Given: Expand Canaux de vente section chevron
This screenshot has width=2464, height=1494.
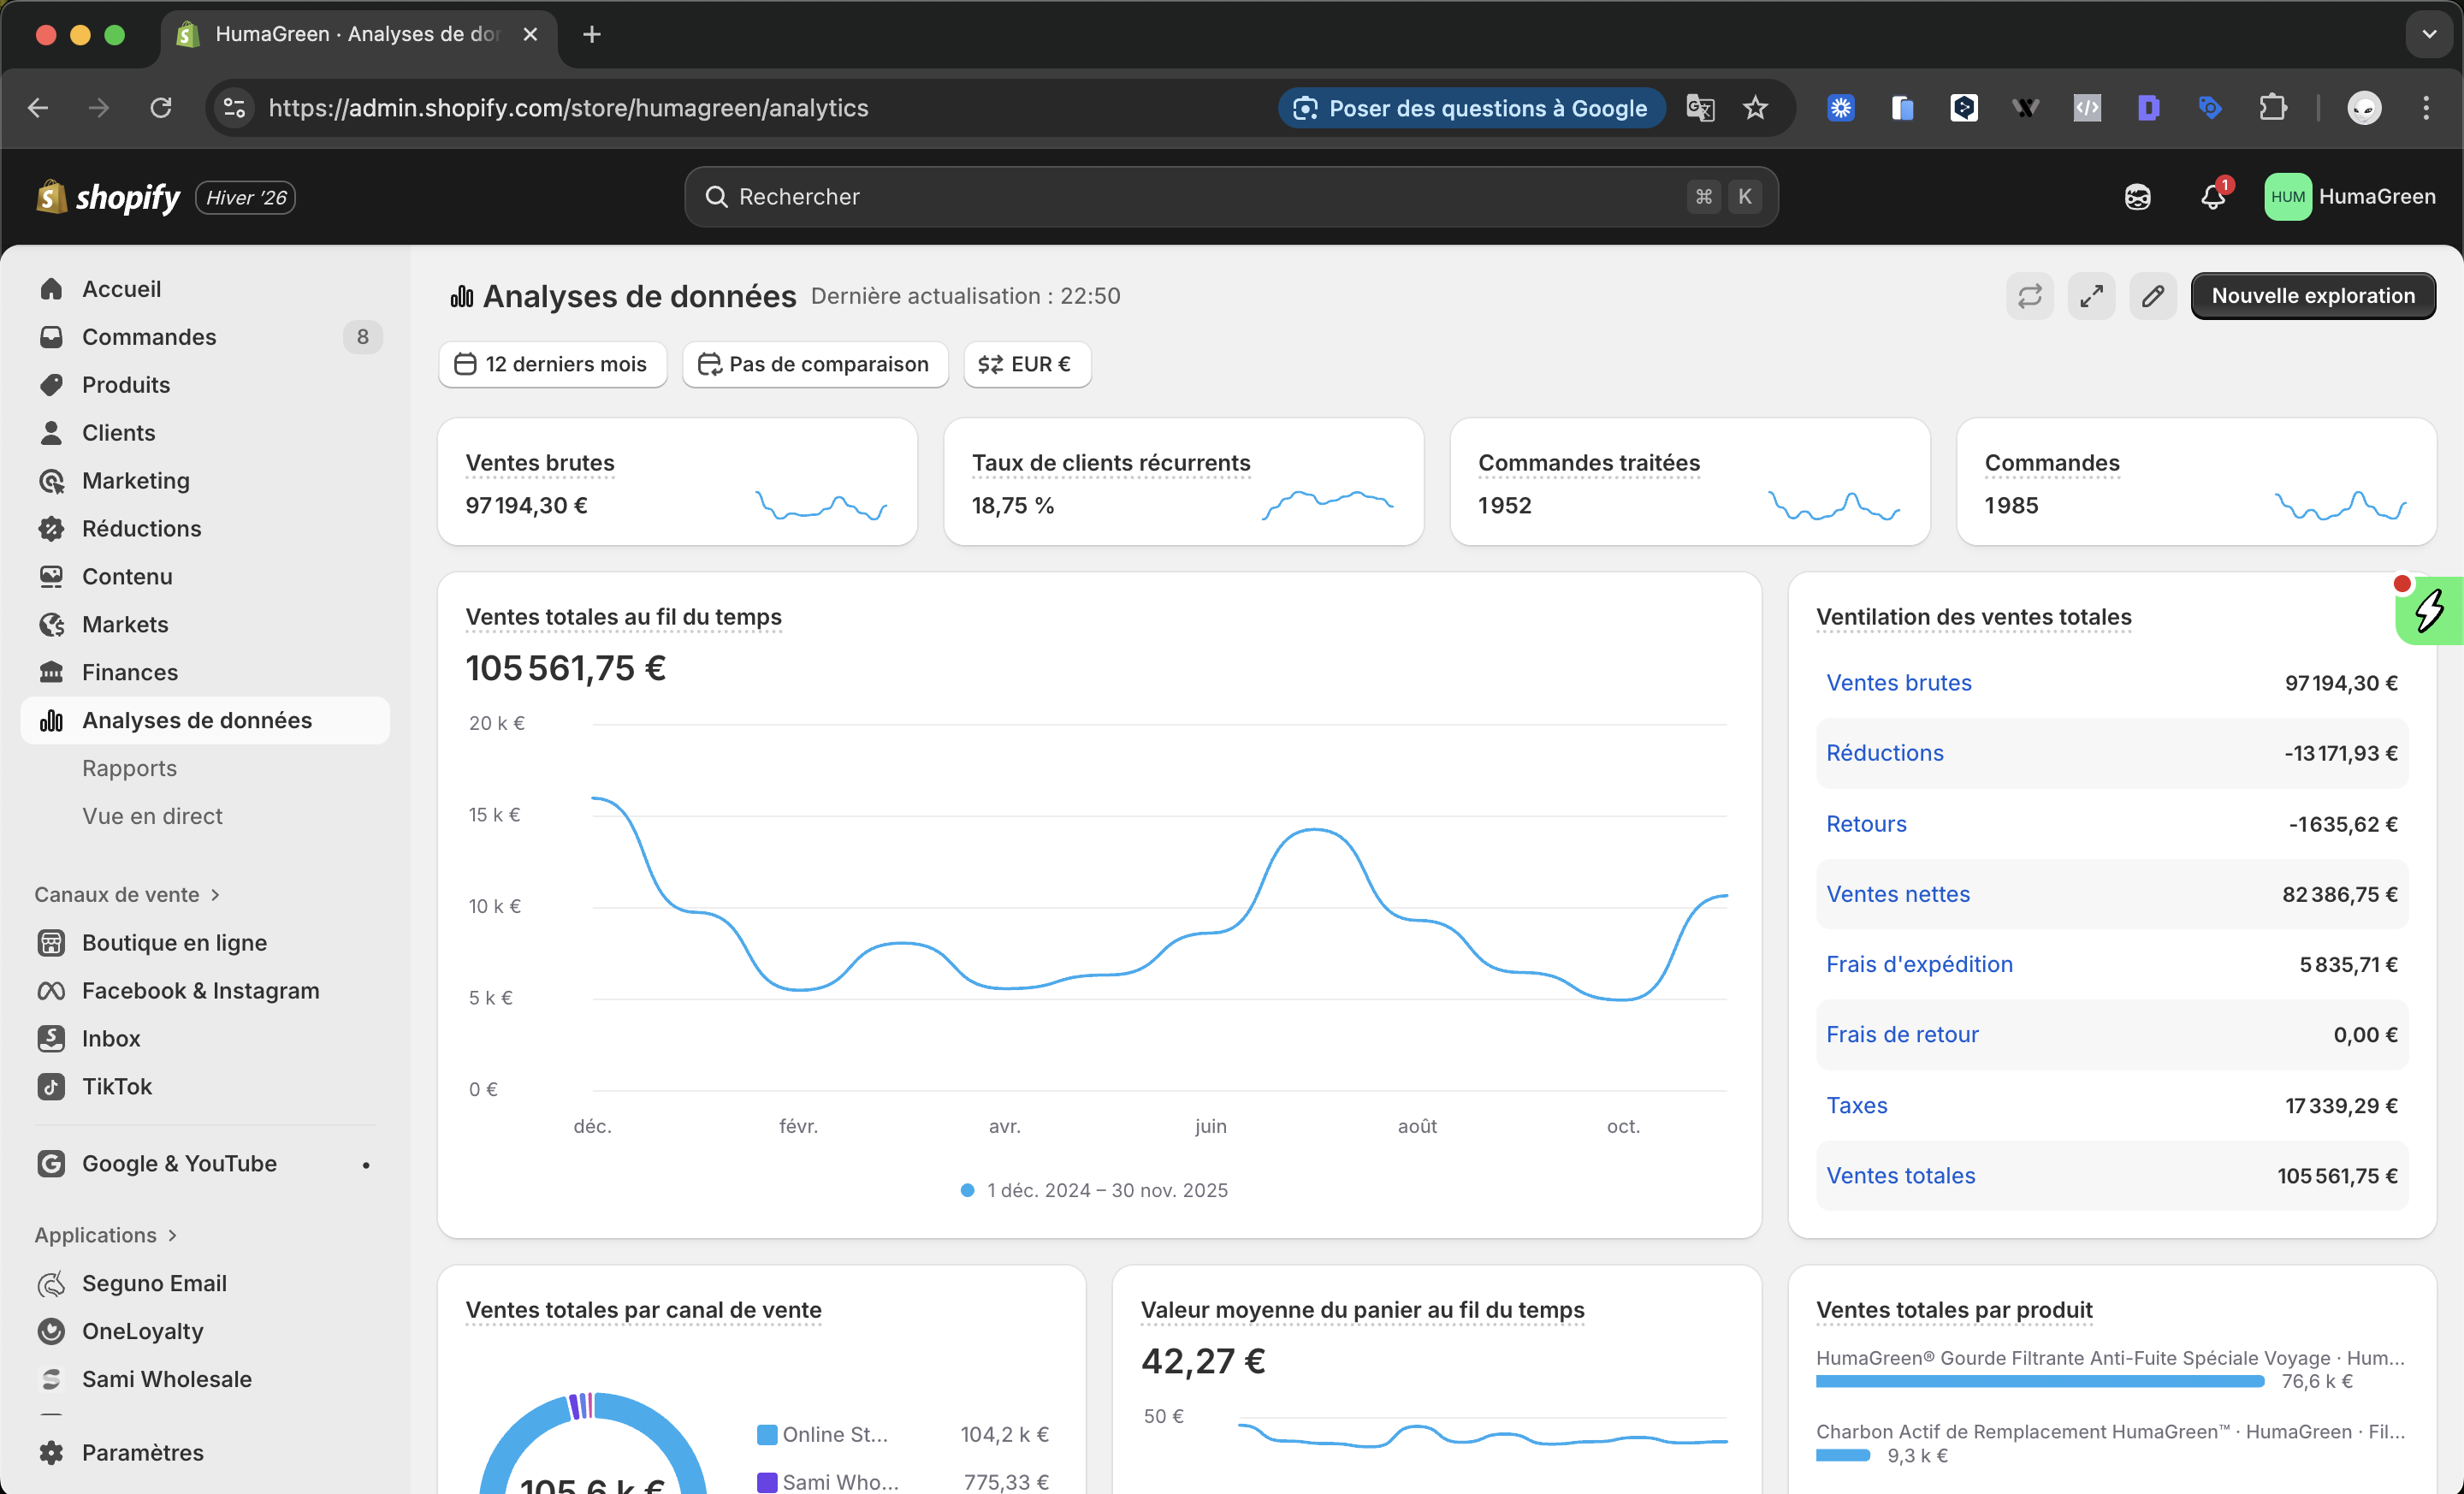Looking at the screenshot, I should click(215, 894).
